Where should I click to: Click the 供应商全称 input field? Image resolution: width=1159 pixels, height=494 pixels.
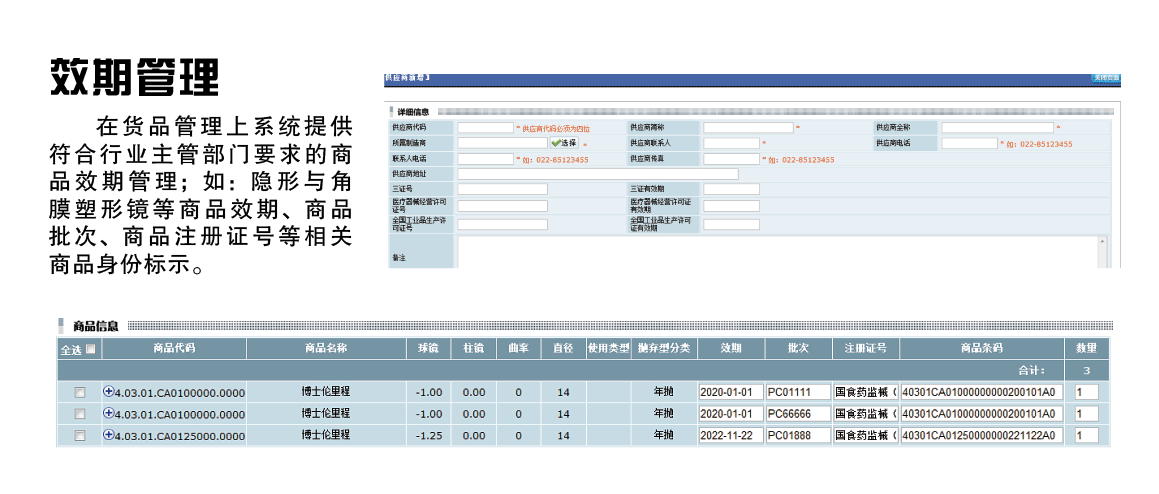pos(997,128)
